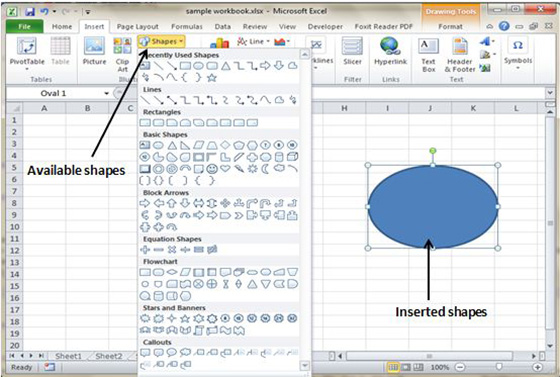Select the inserted blue oval shape
Screen dimensions: 560x377
(x=433, y=207)
